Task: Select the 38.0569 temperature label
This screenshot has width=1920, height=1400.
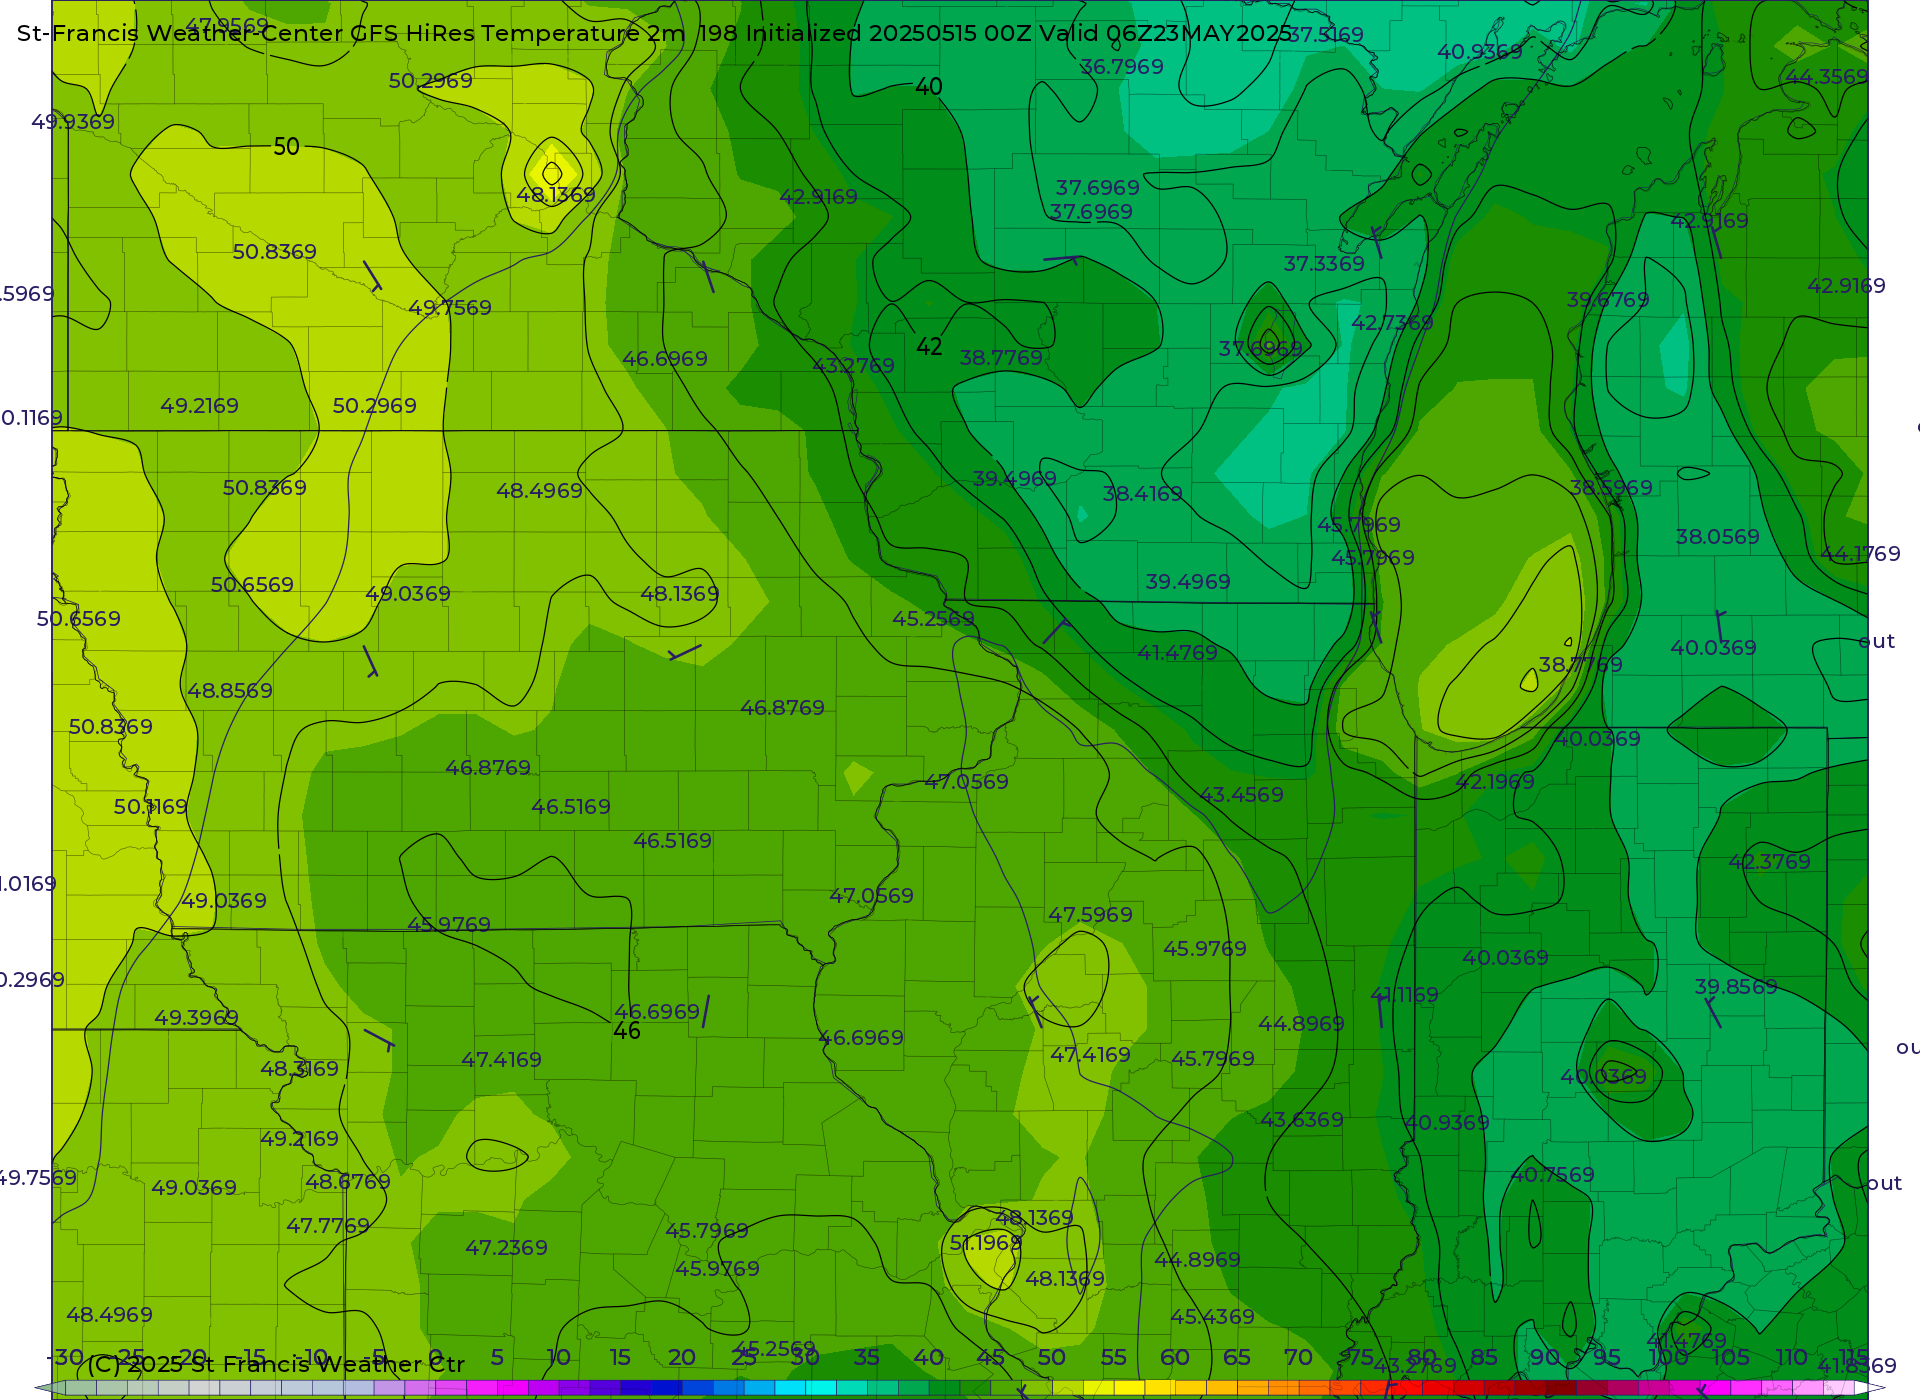Action: [1717, 537]
